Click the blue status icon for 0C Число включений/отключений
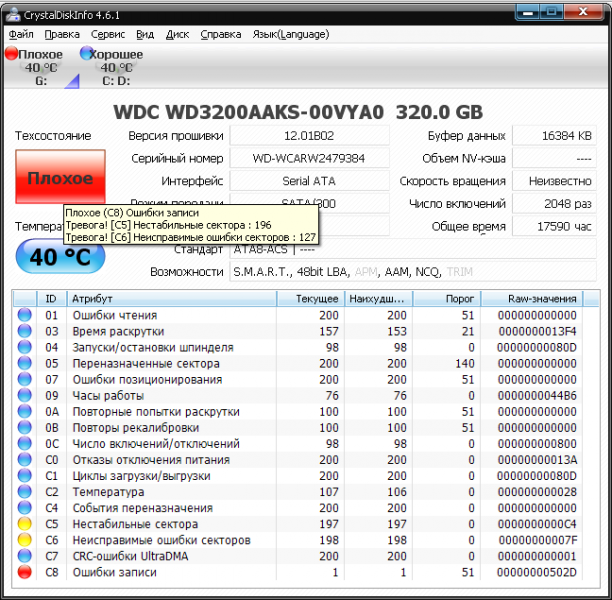 [24, 443]
